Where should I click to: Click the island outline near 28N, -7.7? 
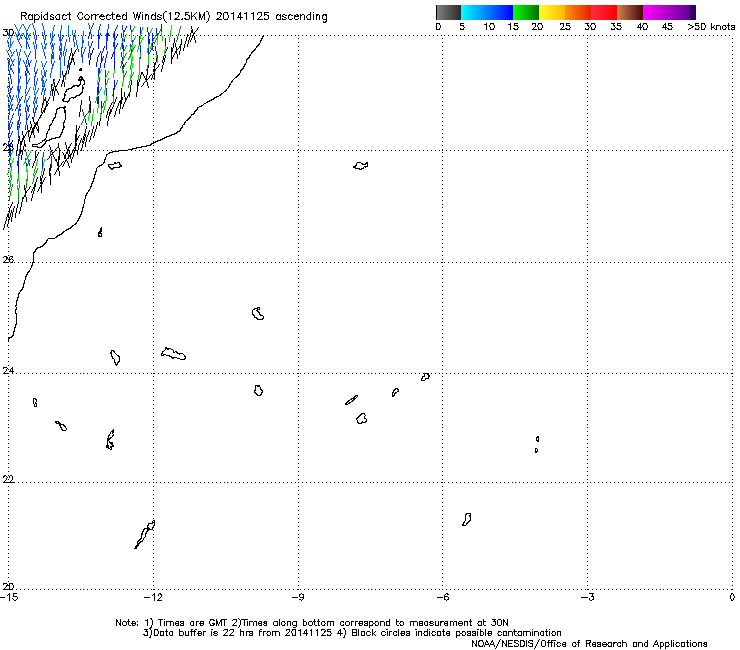361,166
